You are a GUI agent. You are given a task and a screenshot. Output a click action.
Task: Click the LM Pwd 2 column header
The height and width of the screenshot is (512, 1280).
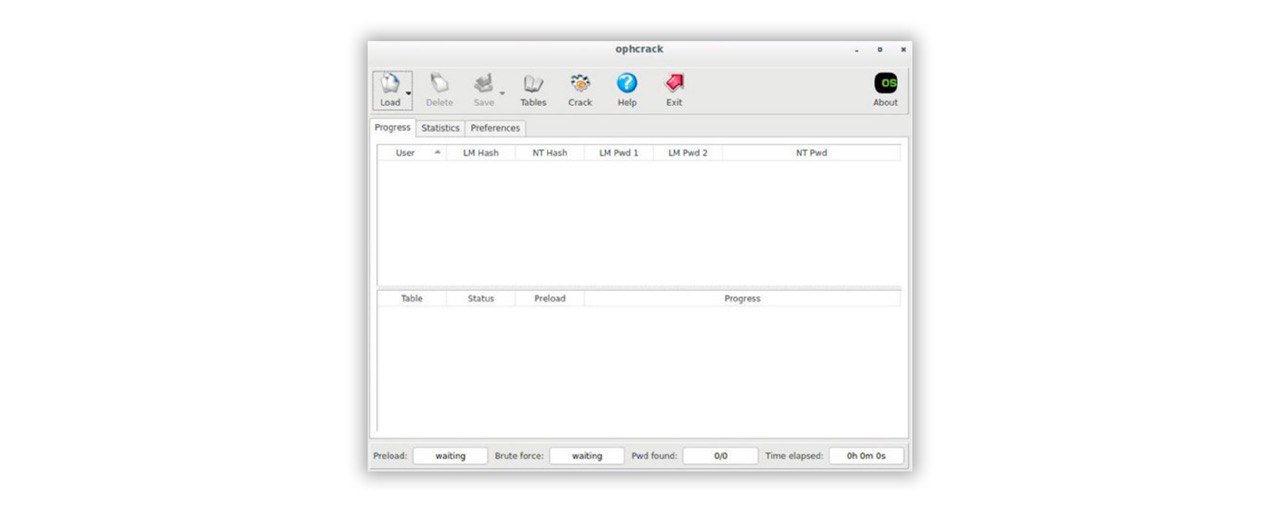click(687, 153)
